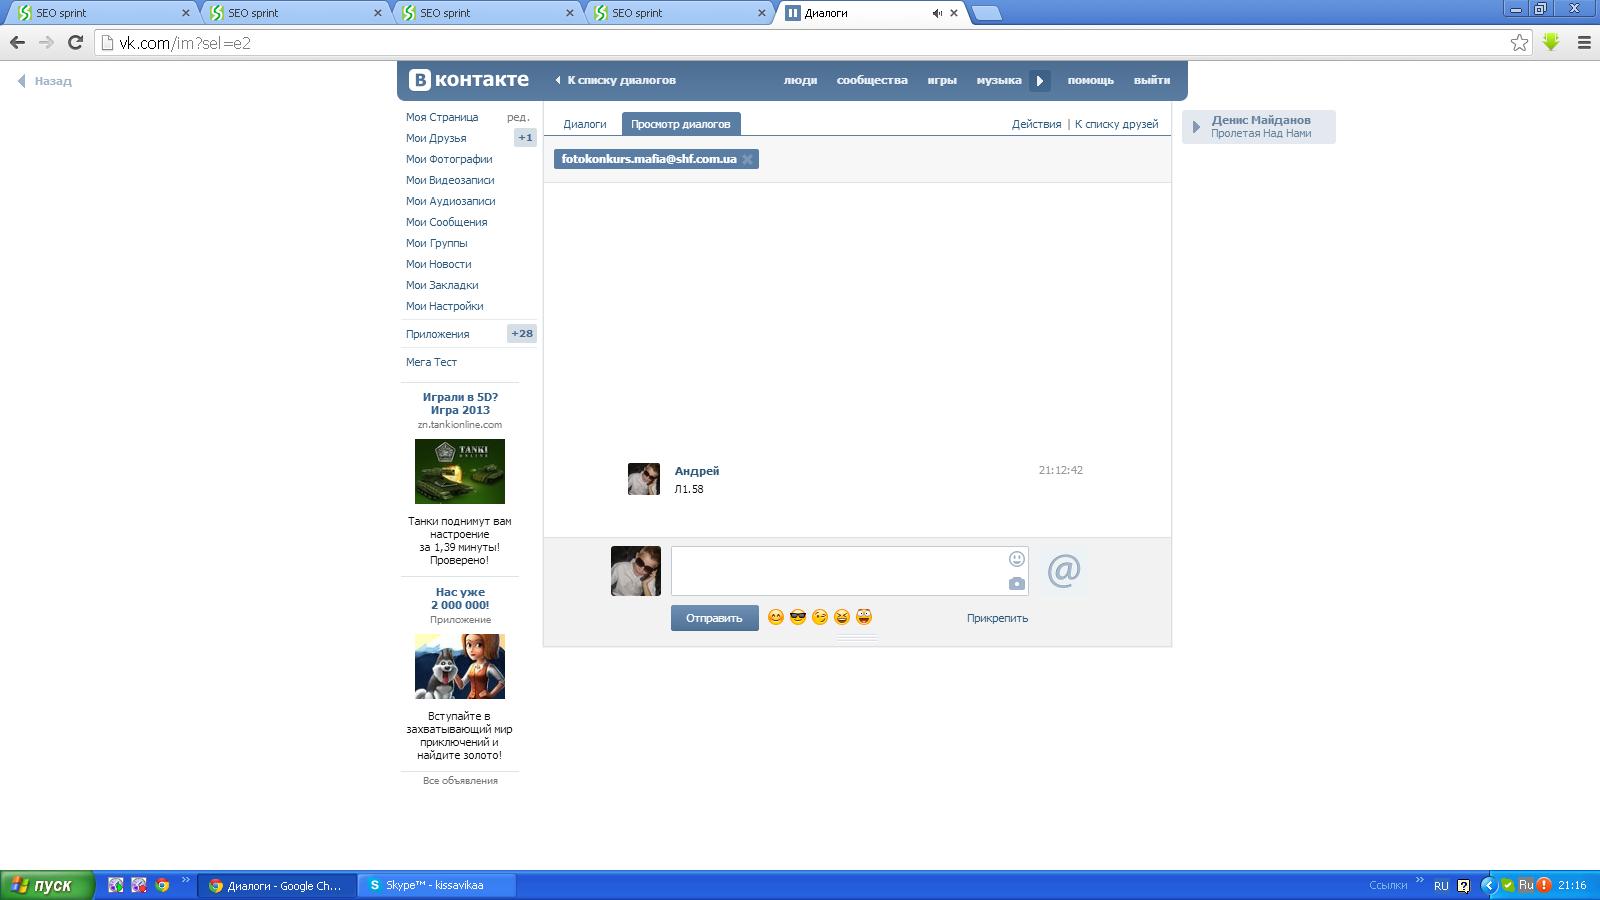Click the help question mark in taskbar
The image size is (1600, 900).
[1464, 885]
